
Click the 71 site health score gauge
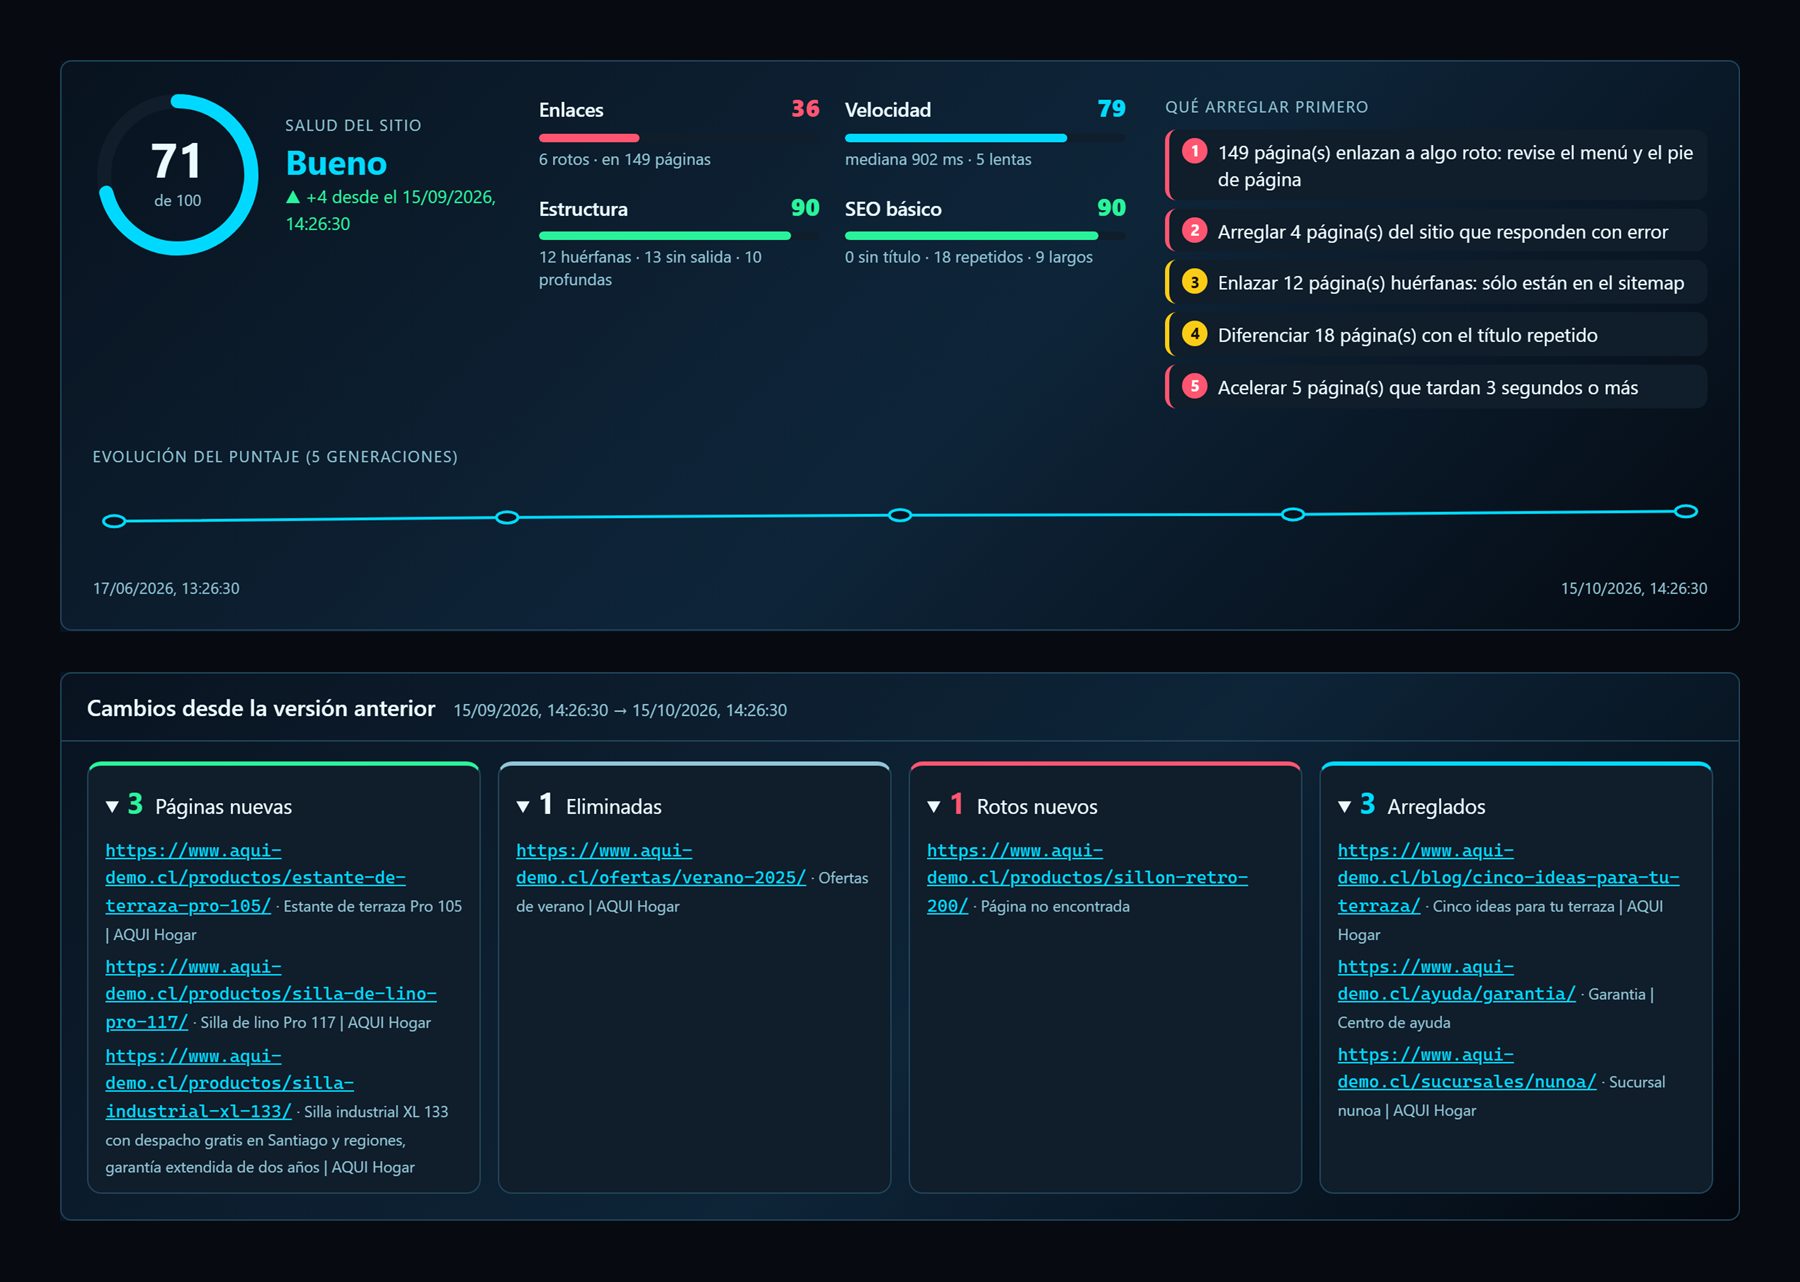coord(177,175)
